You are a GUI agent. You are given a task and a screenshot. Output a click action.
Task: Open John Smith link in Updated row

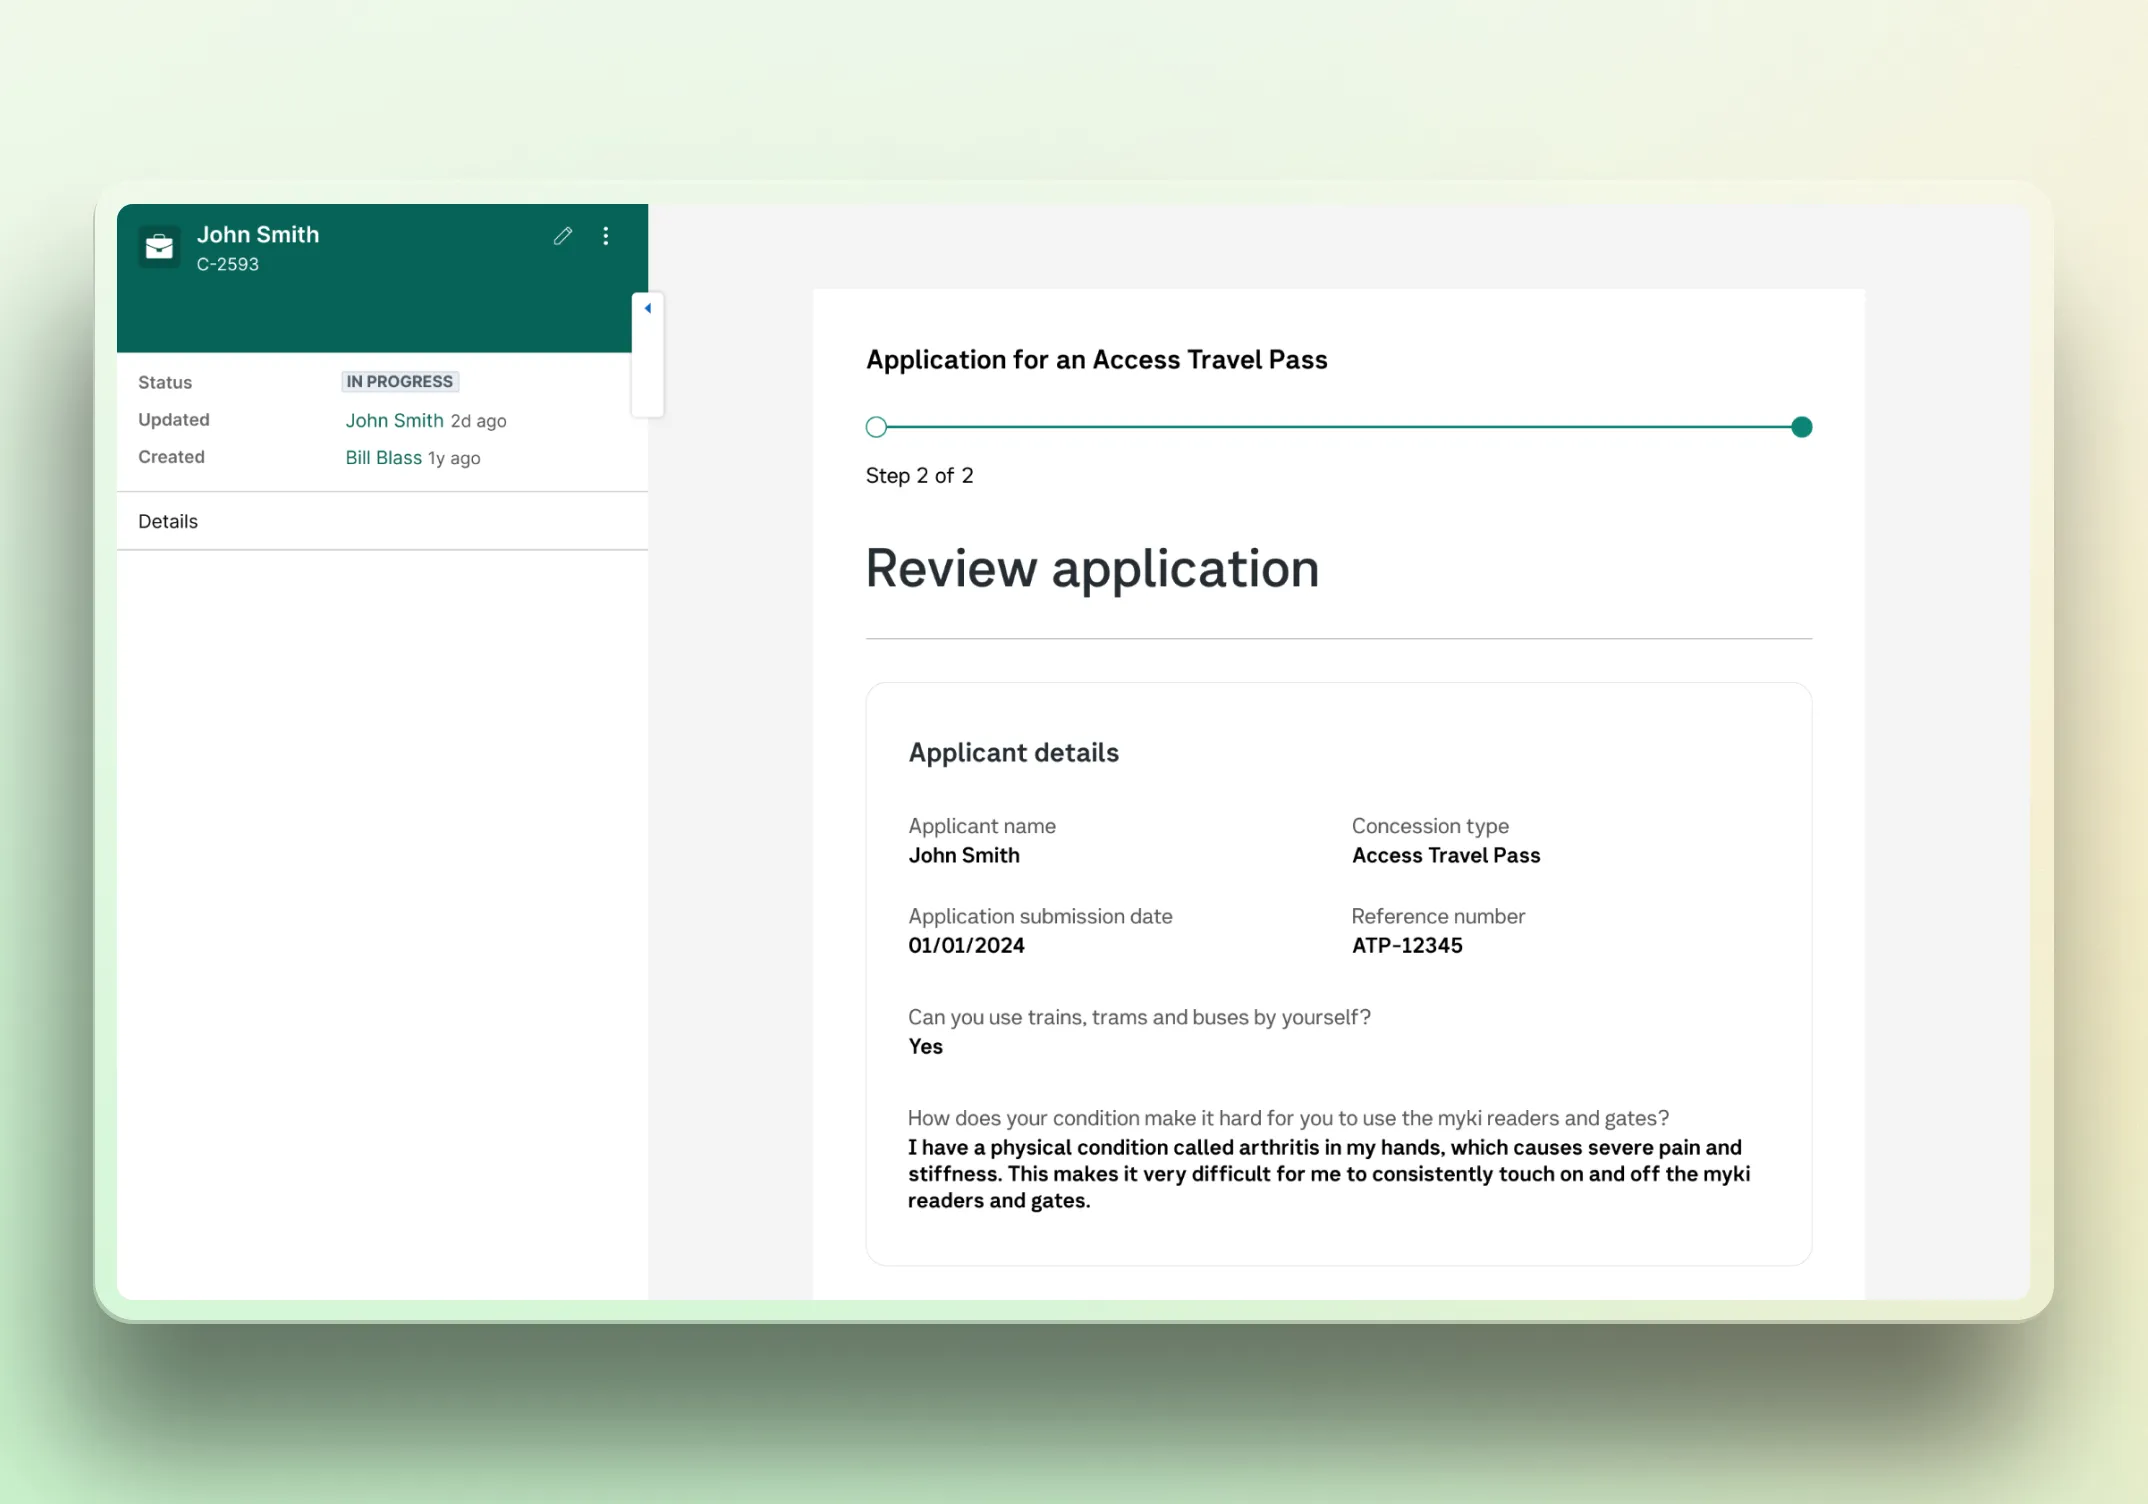394,421
